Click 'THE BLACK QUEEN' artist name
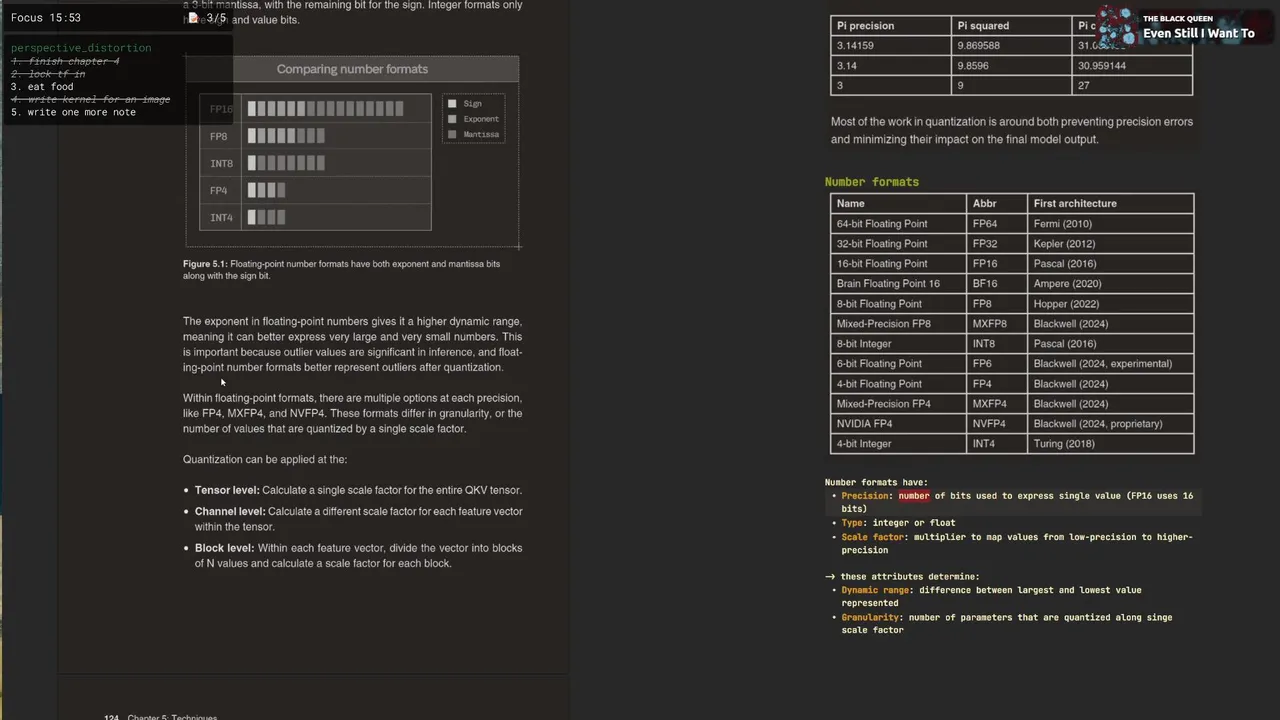 1178,18
